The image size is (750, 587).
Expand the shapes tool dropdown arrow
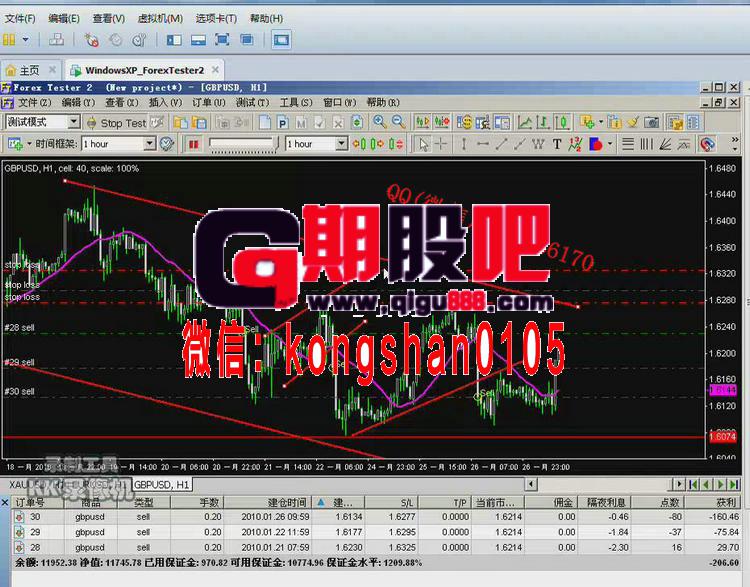(609, 144)
